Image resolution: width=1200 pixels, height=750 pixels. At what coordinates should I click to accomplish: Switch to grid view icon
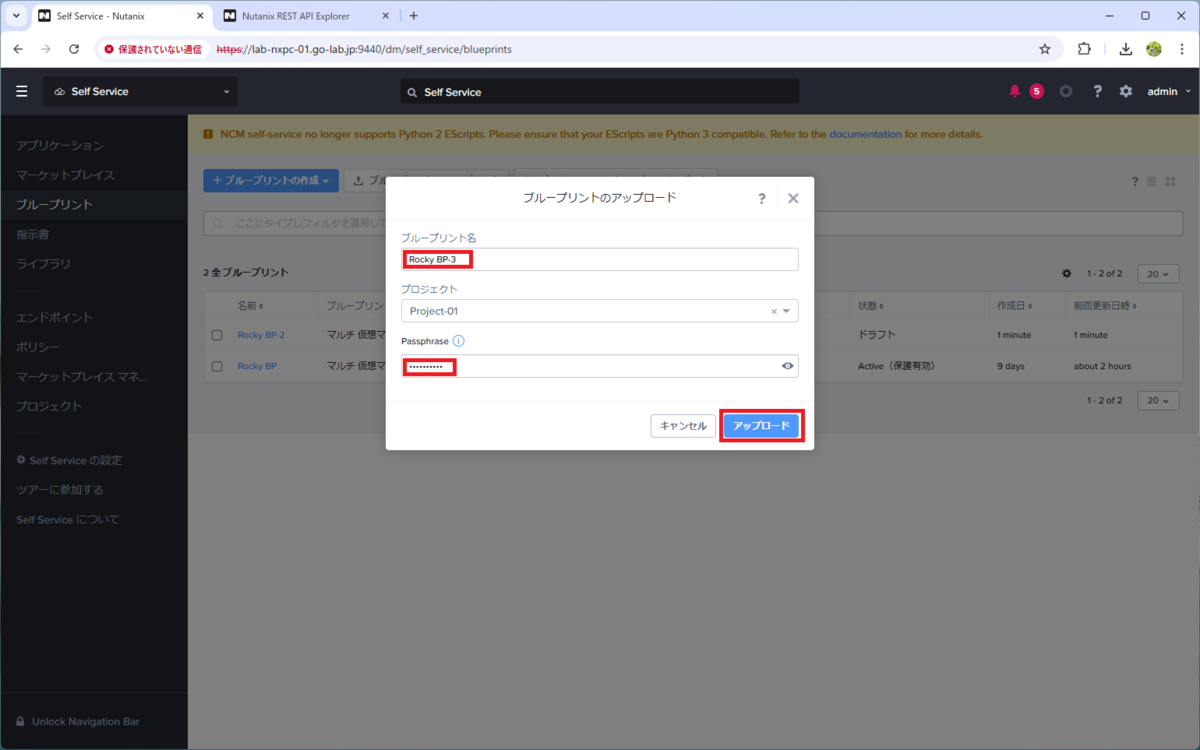pyautogui.click(x=1170, y=181)
